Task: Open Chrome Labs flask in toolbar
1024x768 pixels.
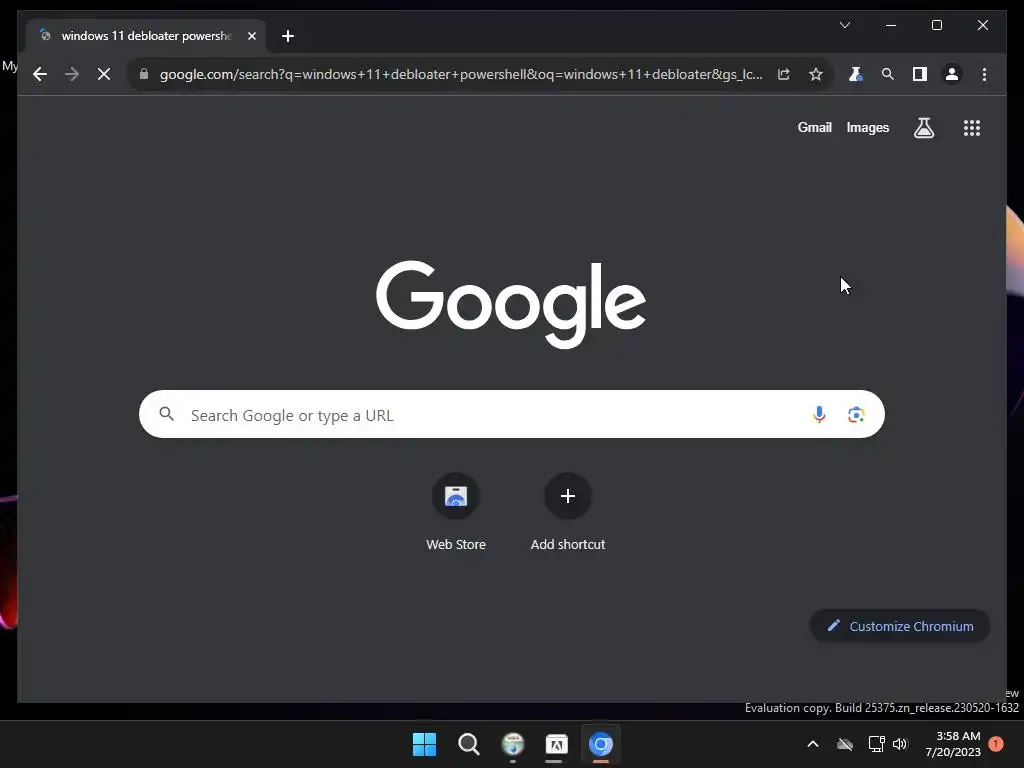Action: pyautogui.click(x=855, y=74)
